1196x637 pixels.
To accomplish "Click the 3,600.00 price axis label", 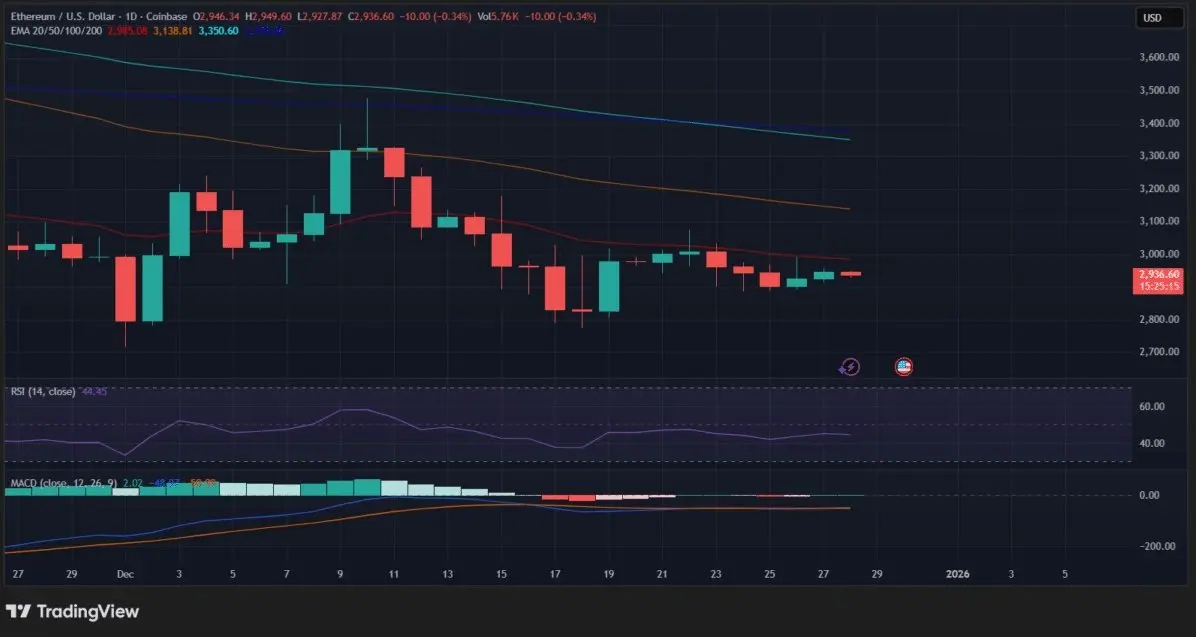I will 1159,57.
